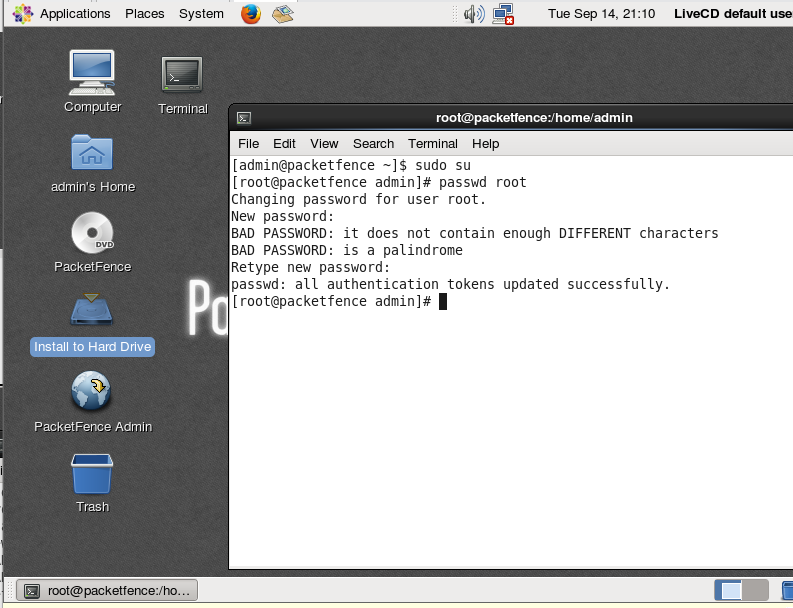Open the Terminal menu in menubar
The image size is (793, 608).
click(433, 144)
